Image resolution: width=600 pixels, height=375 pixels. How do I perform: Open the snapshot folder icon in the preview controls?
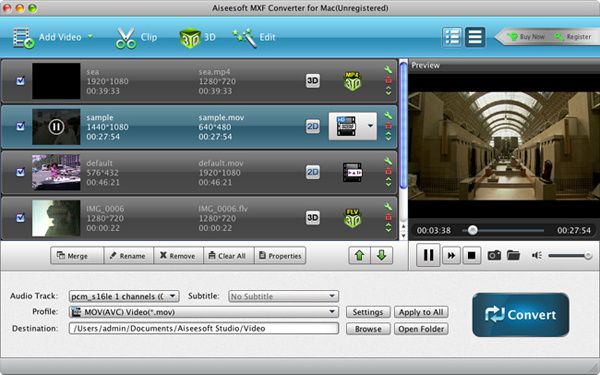tap(513, 255)
